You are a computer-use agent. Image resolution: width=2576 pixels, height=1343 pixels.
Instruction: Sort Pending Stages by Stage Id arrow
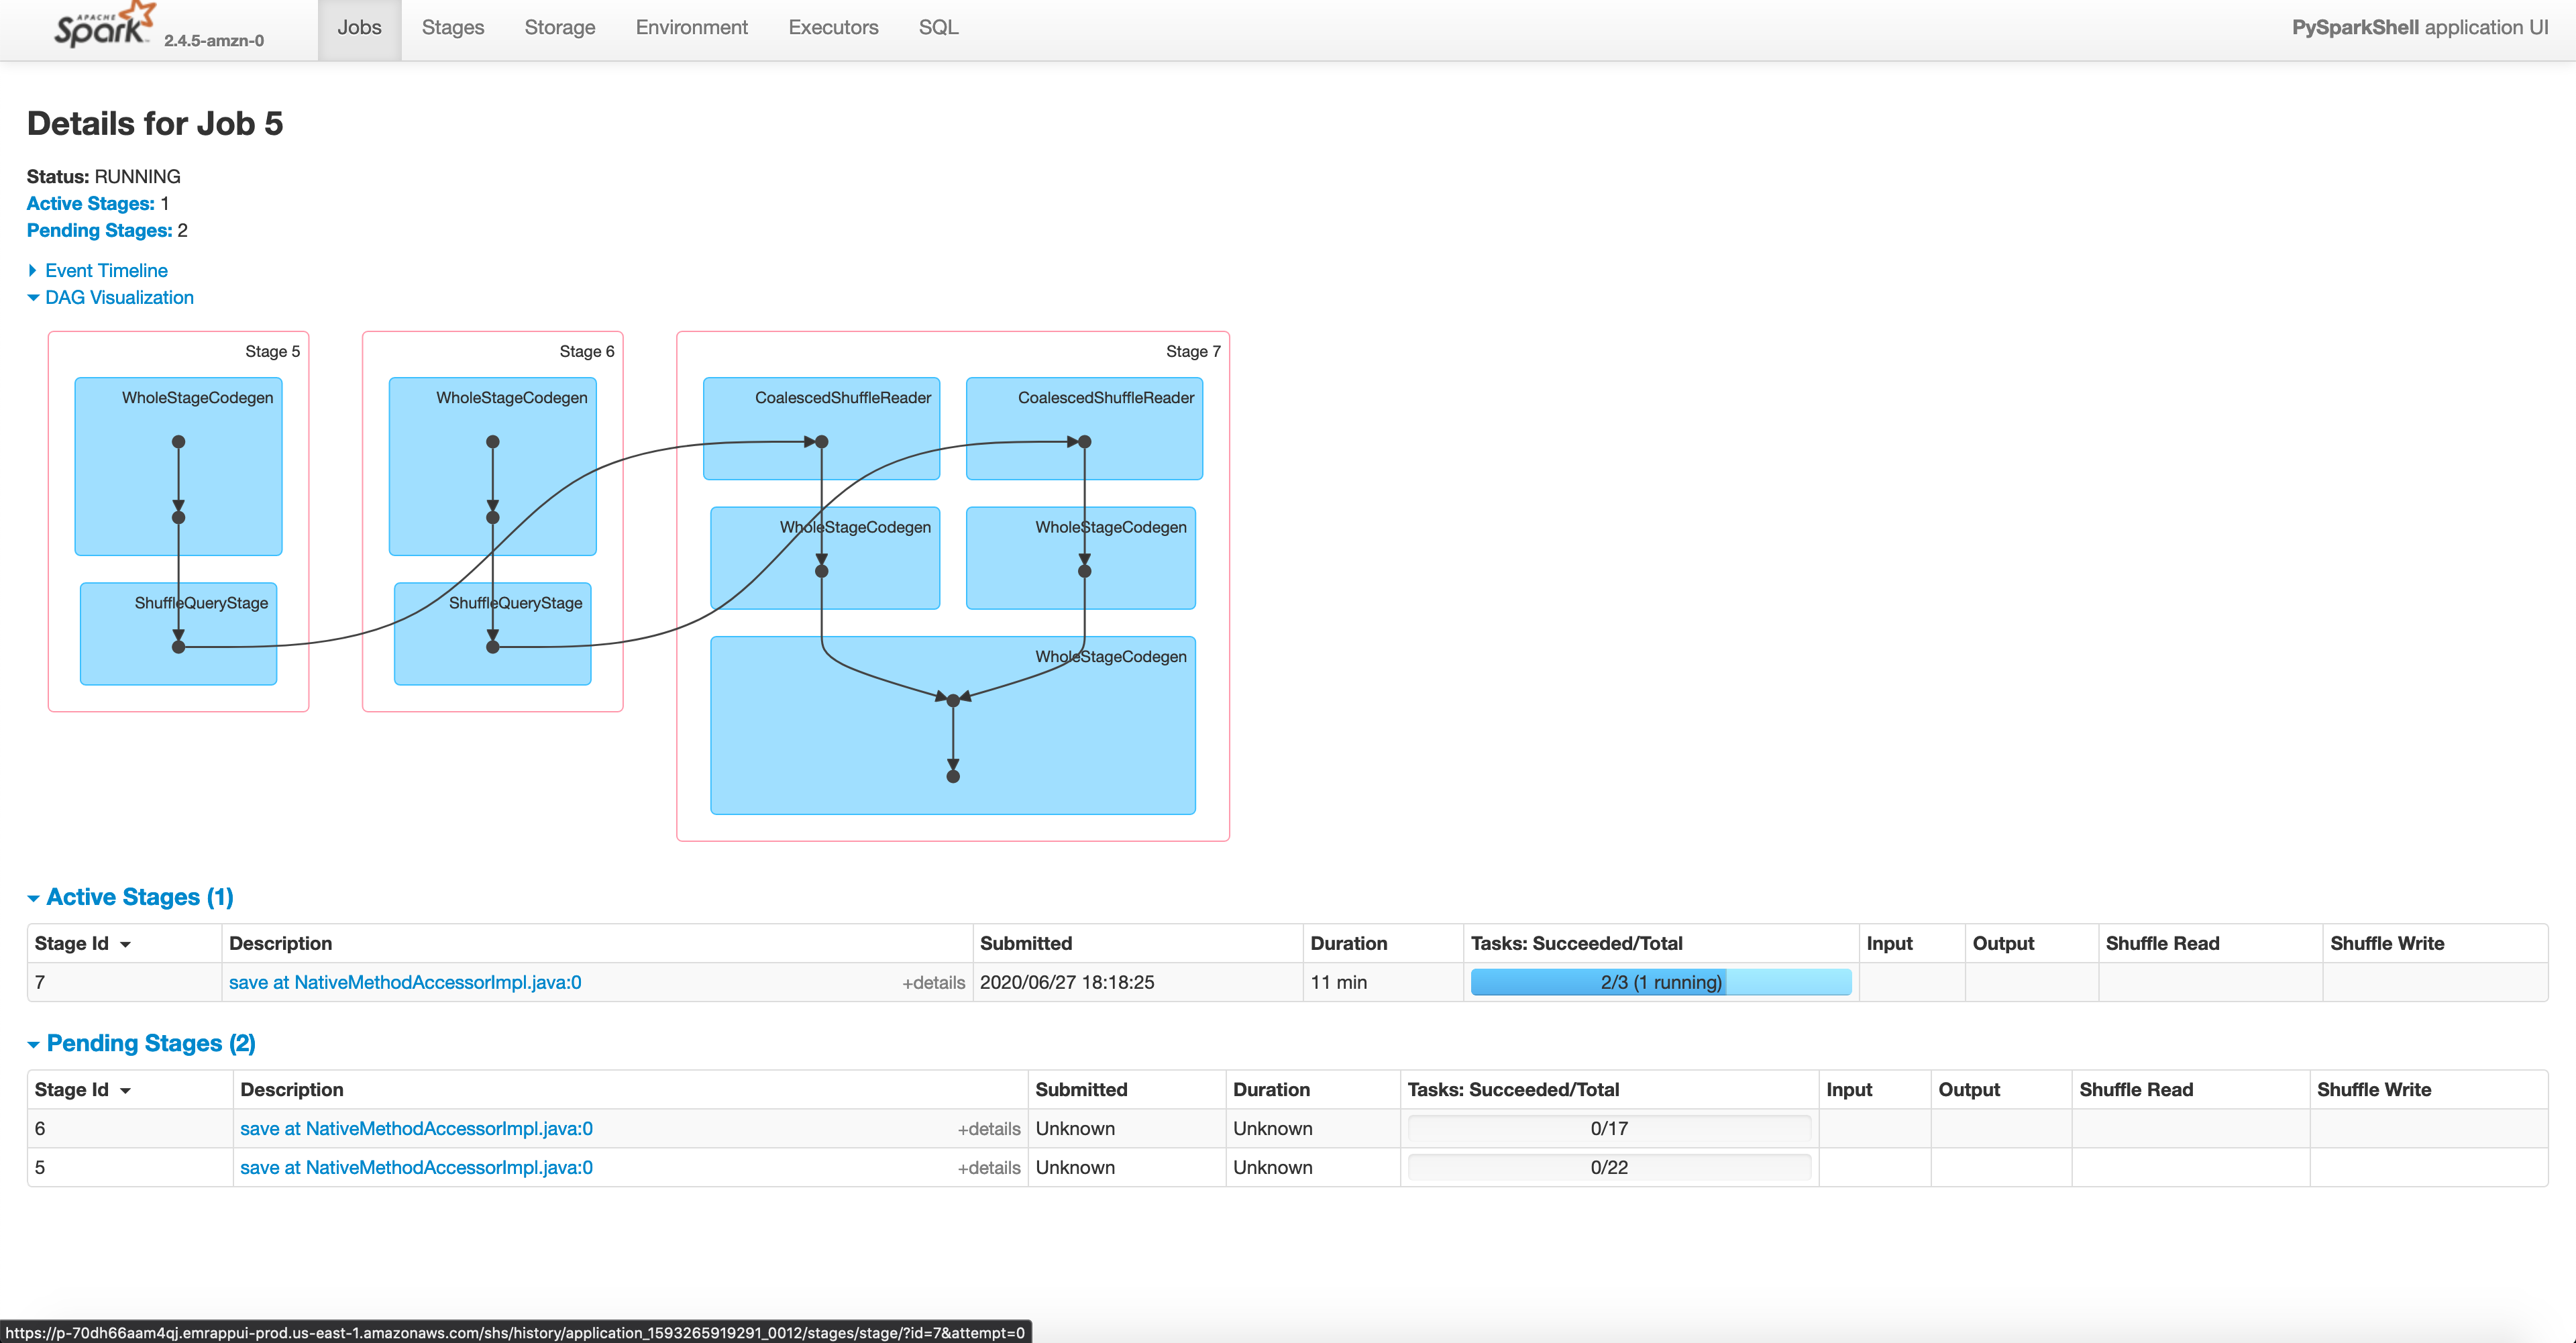click(x=126, y=1090)
